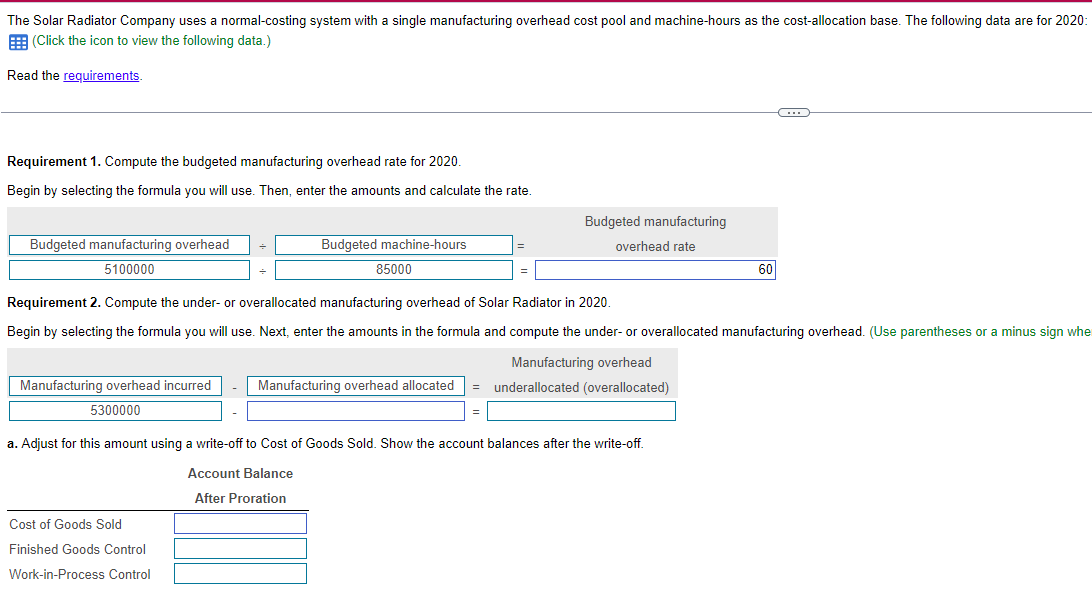Click the empty allocated overhead amount field
1092x594 pixels.
356,410
